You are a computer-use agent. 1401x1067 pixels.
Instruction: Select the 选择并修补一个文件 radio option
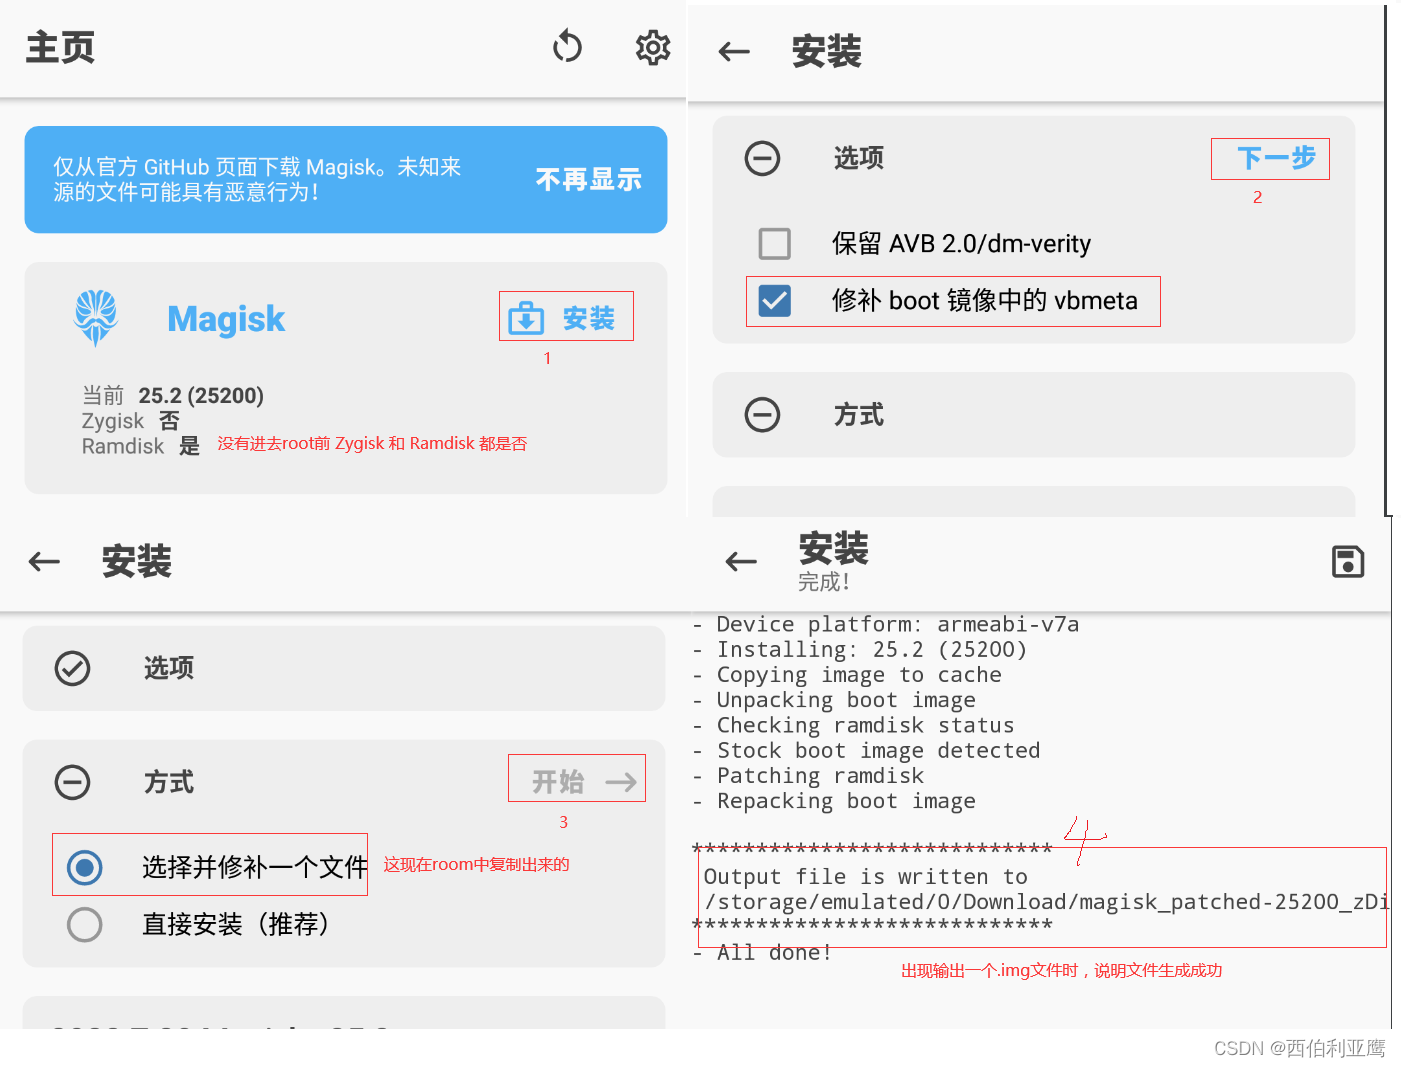click(85, 867)
